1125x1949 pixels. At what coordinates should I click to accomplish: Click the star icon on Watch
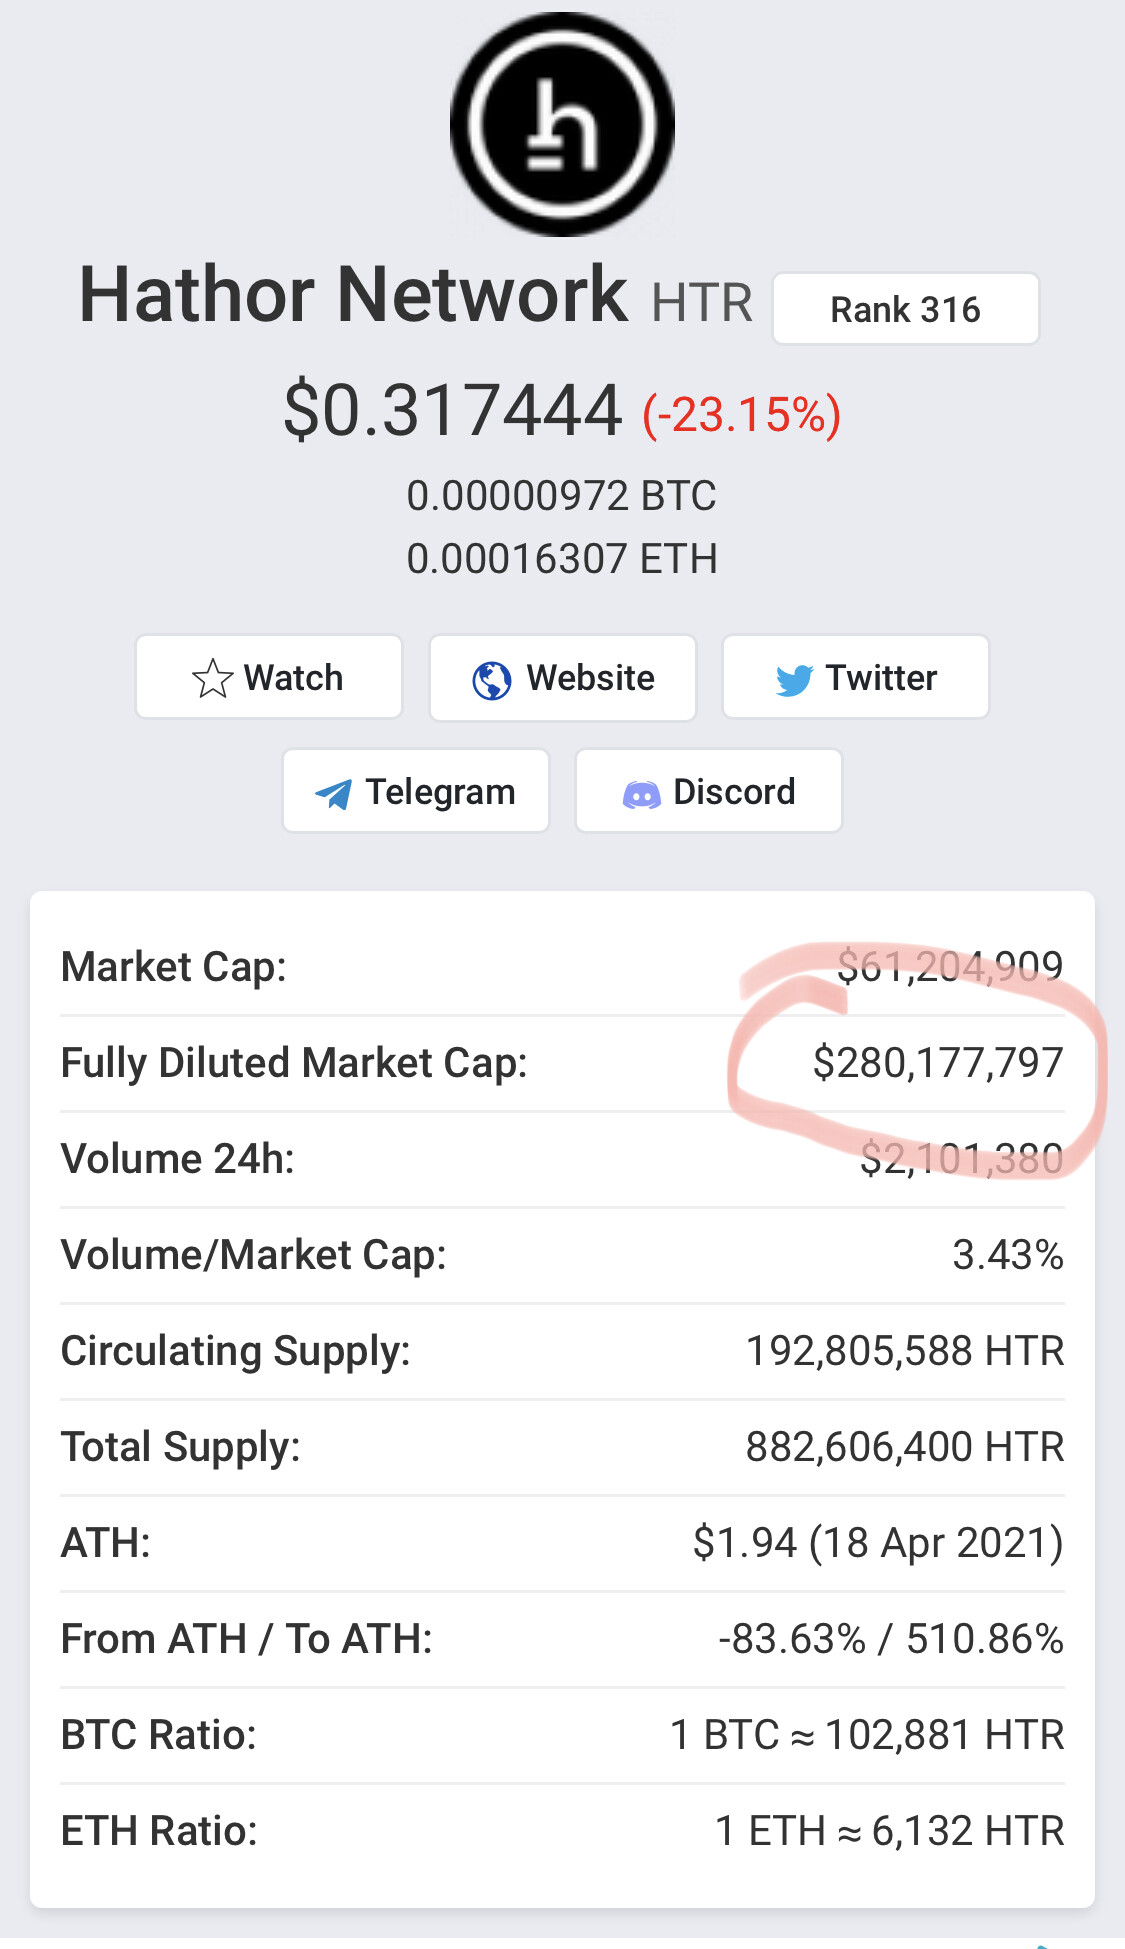click(x=212, y=678)
